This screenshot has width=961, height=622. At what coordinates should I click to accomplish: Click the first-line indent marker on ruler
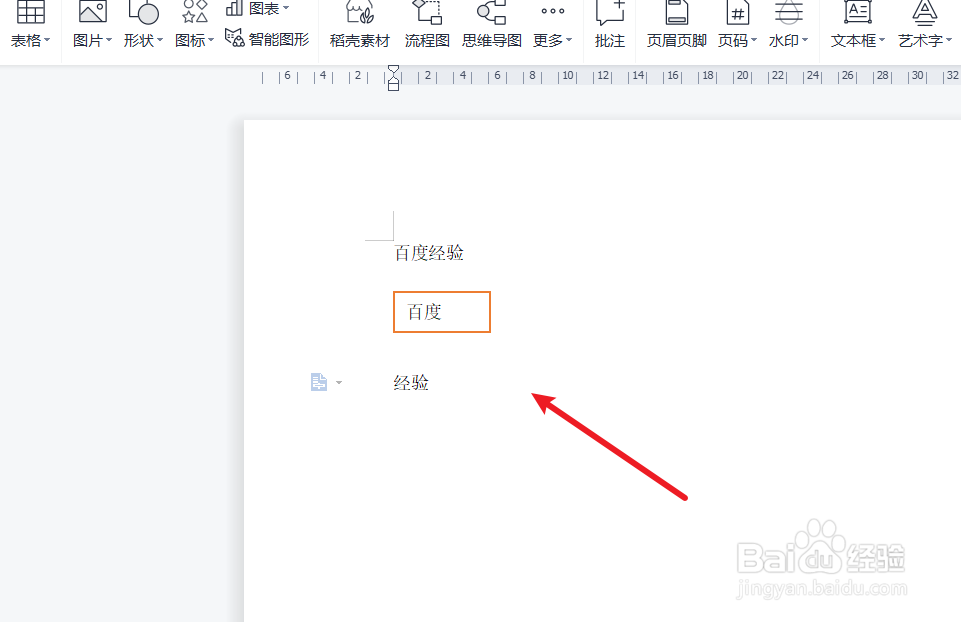click(393, 69)
